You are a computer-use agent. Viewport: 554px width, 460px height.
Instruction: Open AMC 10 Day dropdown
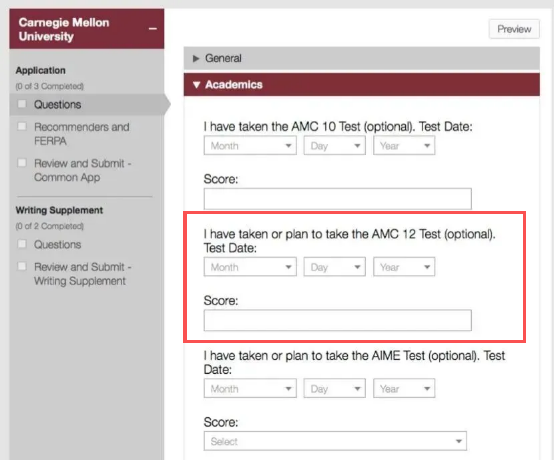coord(335,146)
